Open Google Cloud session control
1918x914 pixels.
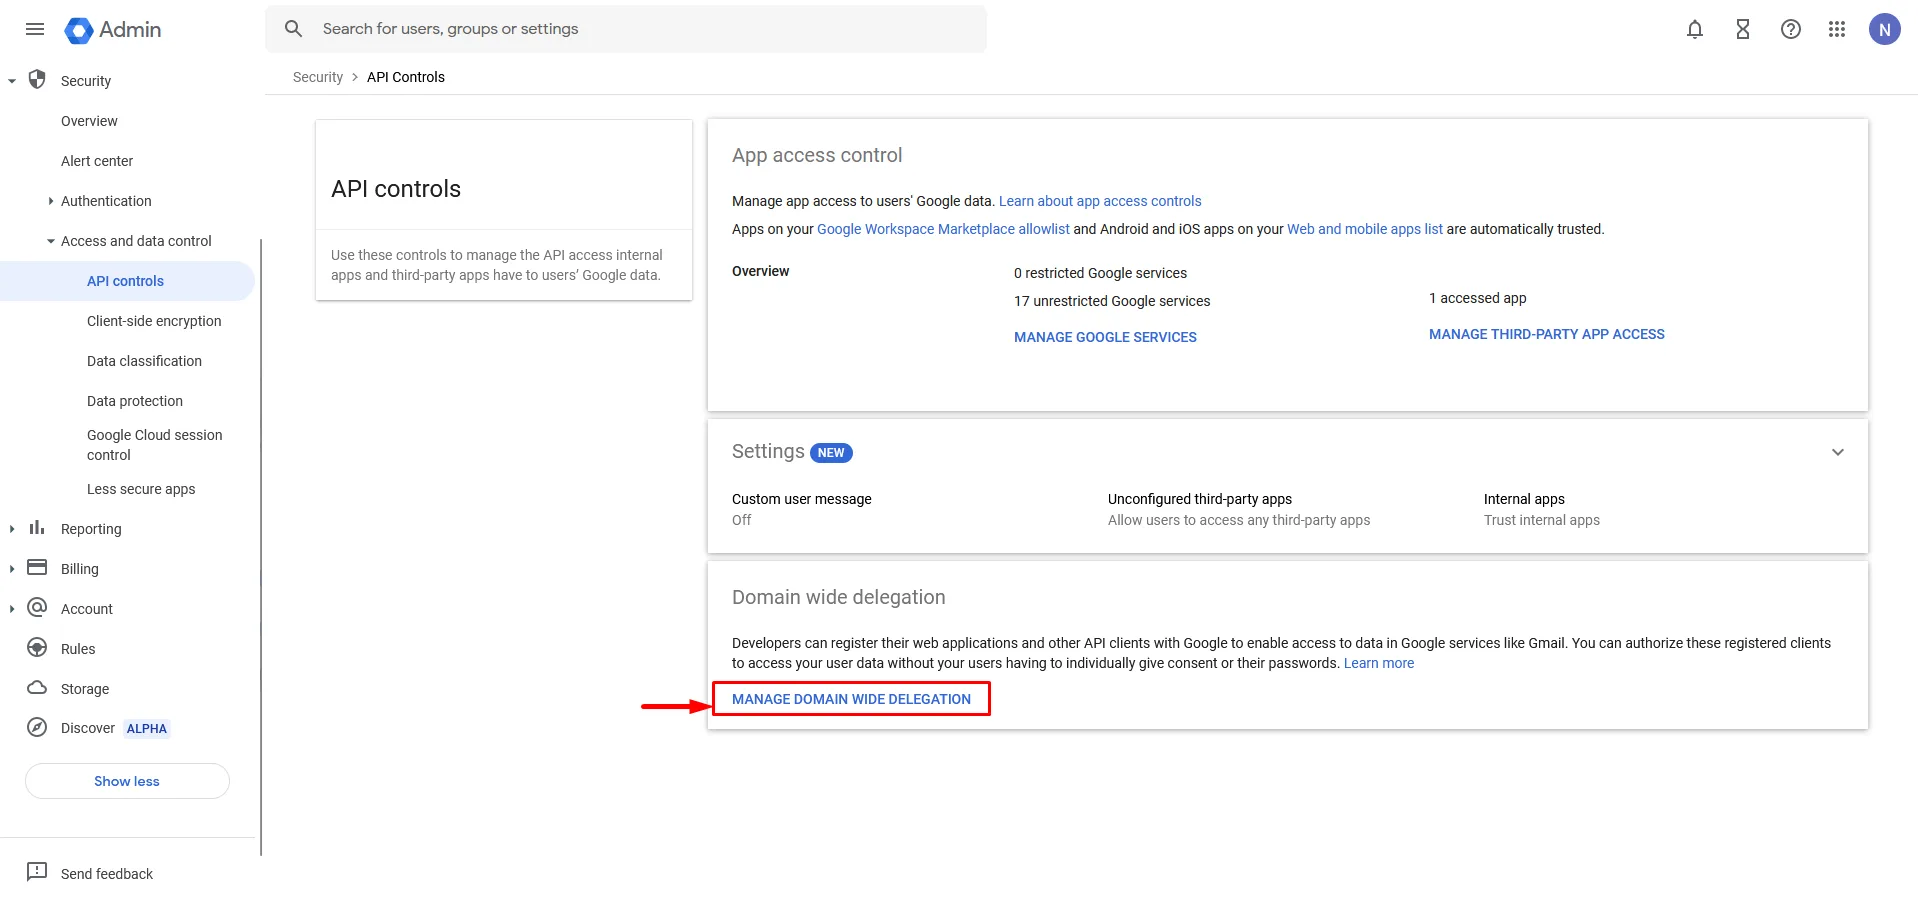tap(155, 445)
